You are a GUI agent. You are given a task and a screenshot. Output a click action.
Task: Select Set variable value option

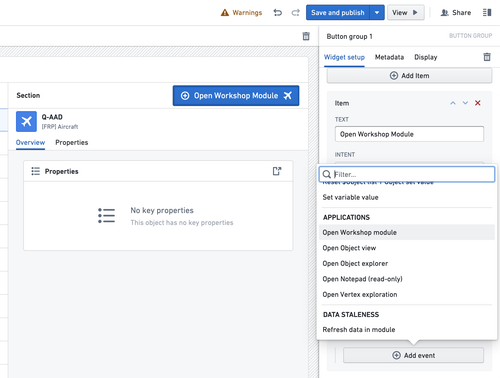[x=407, y=197]
